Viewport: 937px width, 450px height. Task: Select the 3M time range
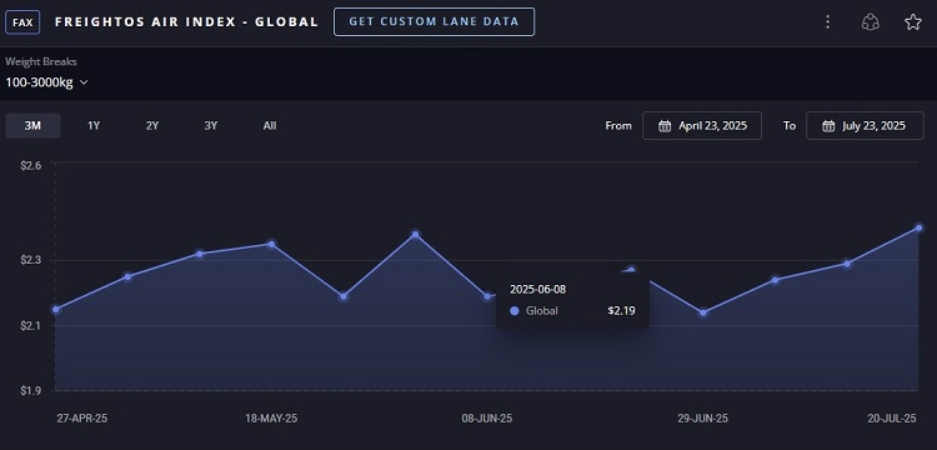point(33,125)
